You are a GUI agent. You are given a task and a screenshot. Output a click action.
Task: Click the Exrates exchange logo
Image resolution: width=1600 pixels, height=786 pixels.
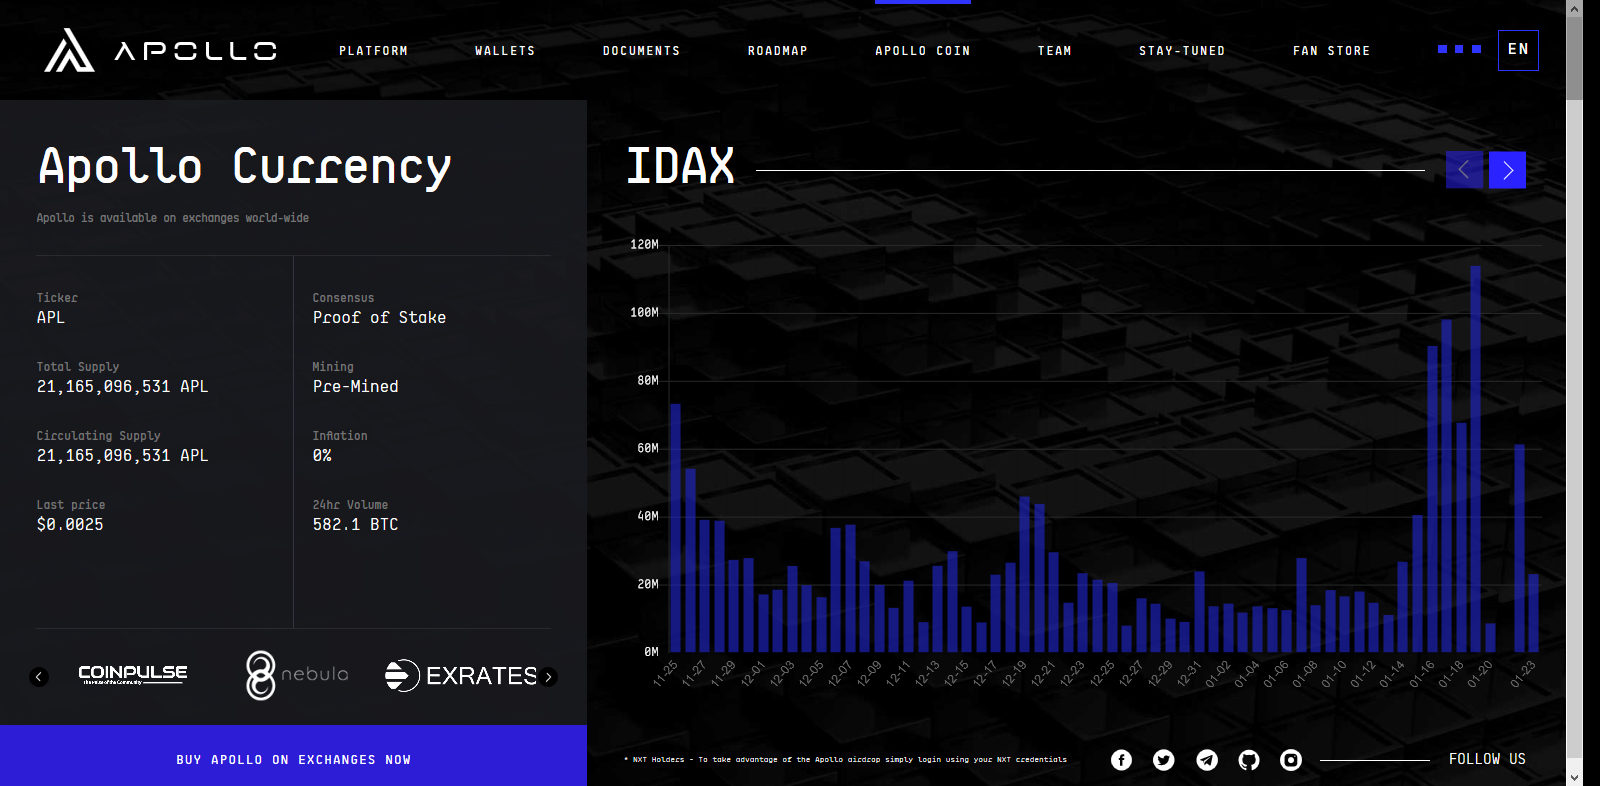tap(461, 676)
